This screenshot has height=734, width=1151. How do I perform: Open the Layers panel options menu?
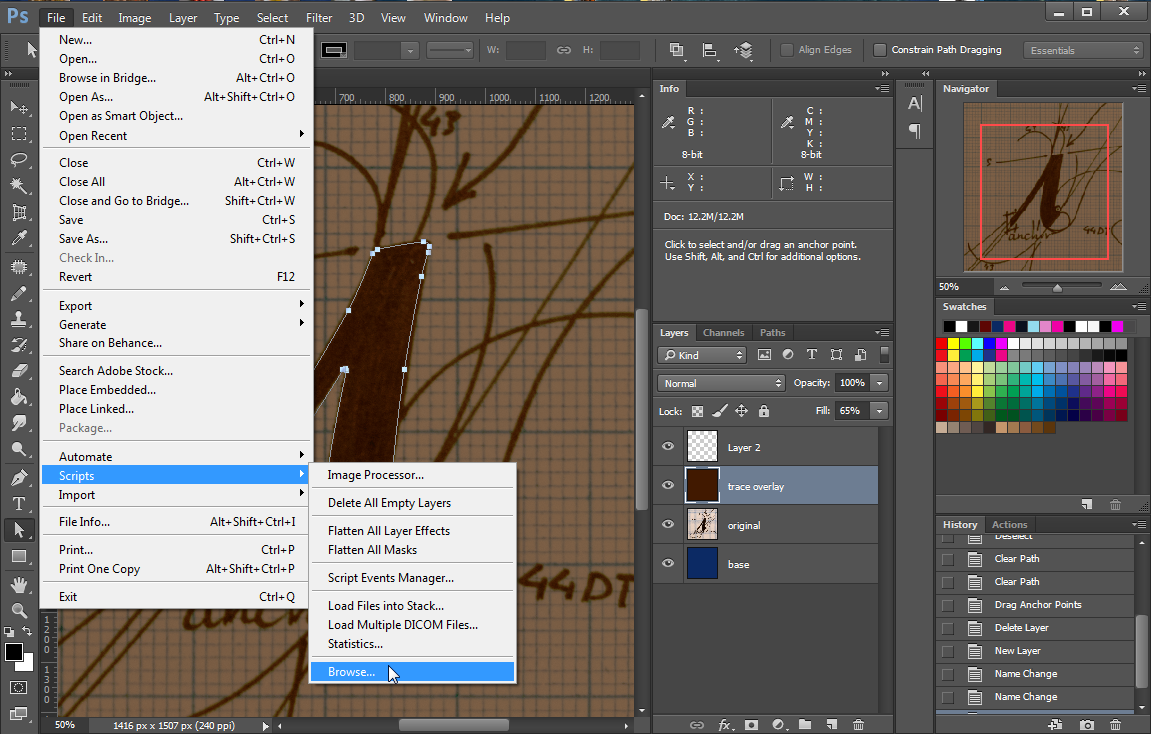pyautogui.click(x=882, y=333)
